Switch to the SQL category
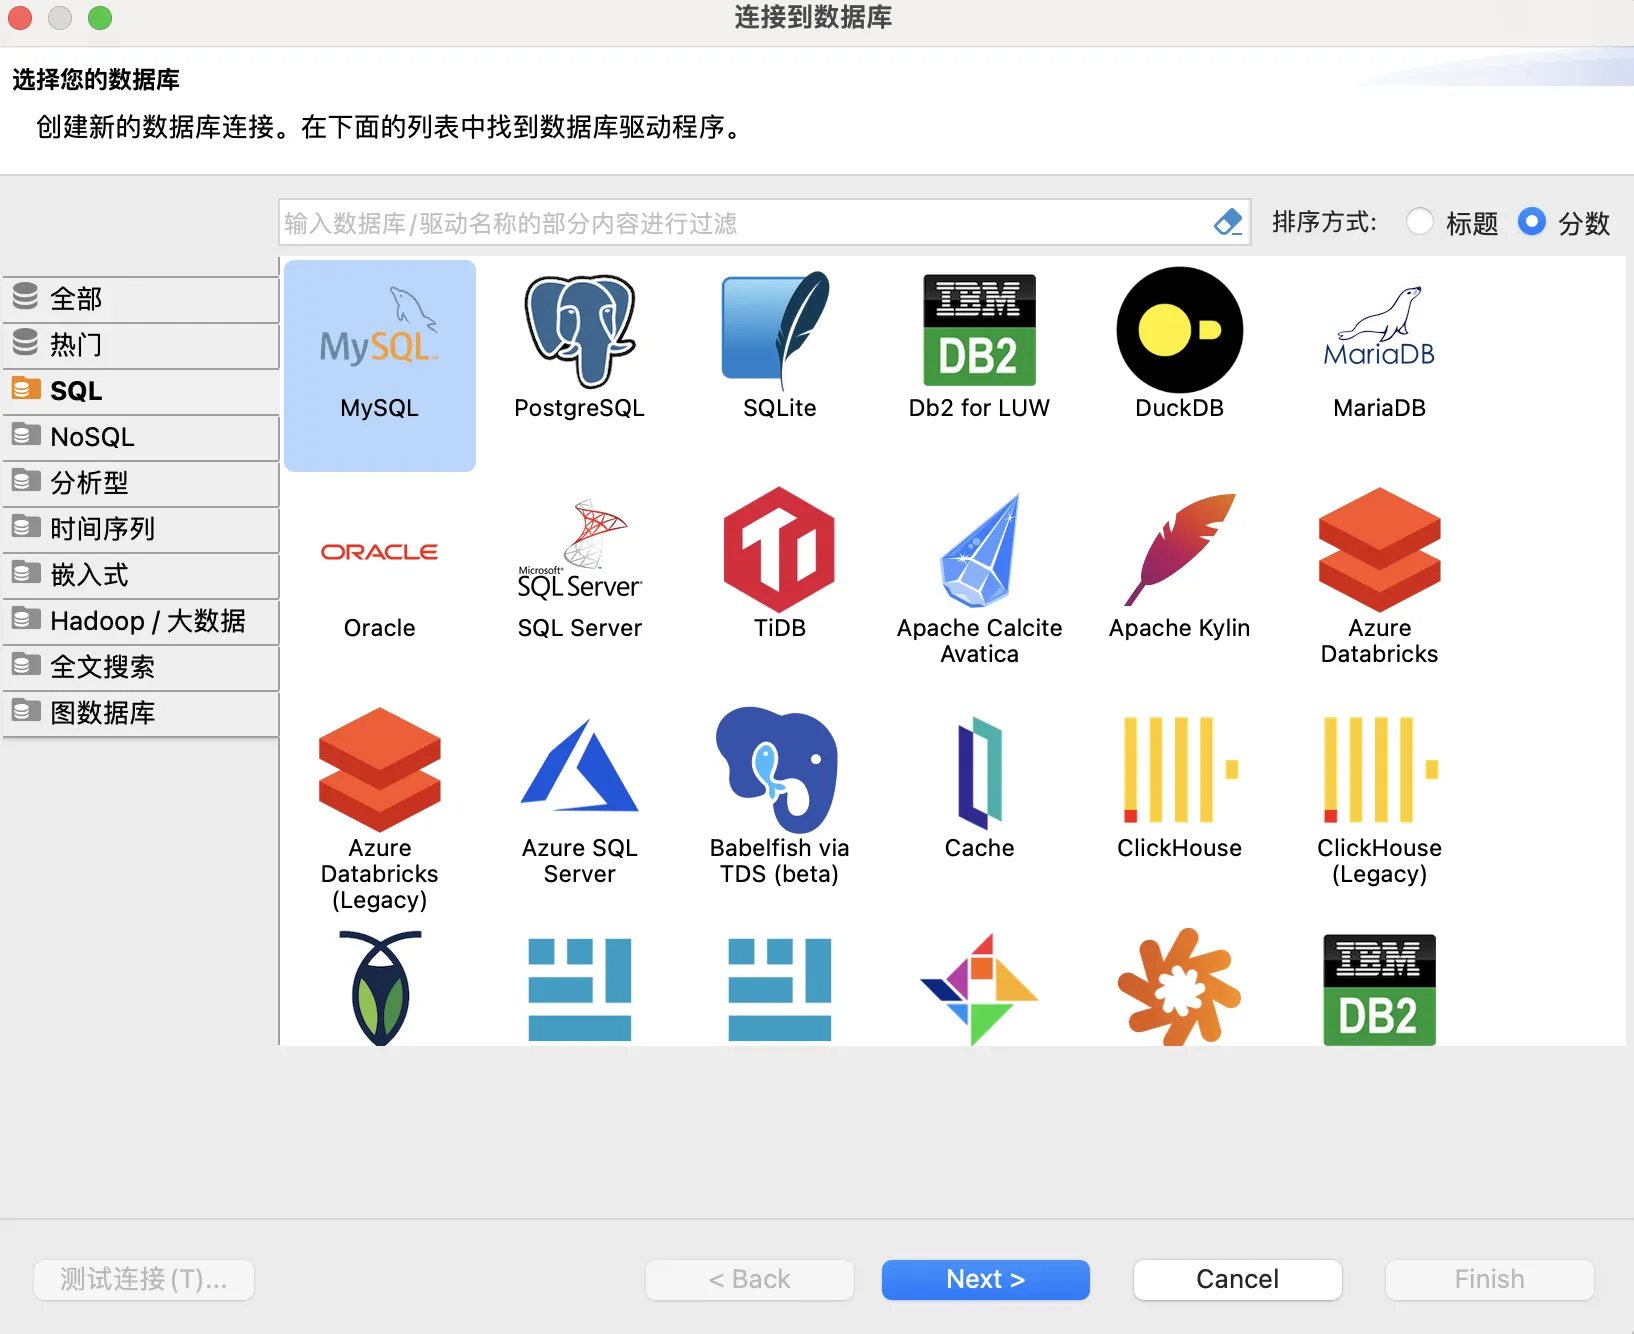 click(x=141, y=391)
